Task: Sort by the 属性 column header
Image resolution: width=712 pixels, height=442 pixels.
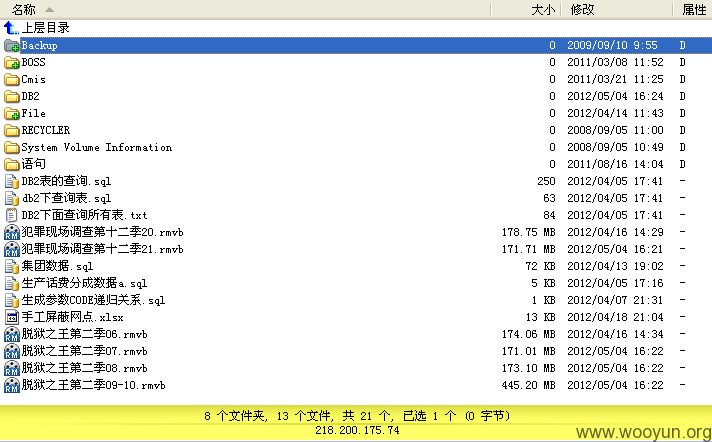Action: (x=692, y=9)
